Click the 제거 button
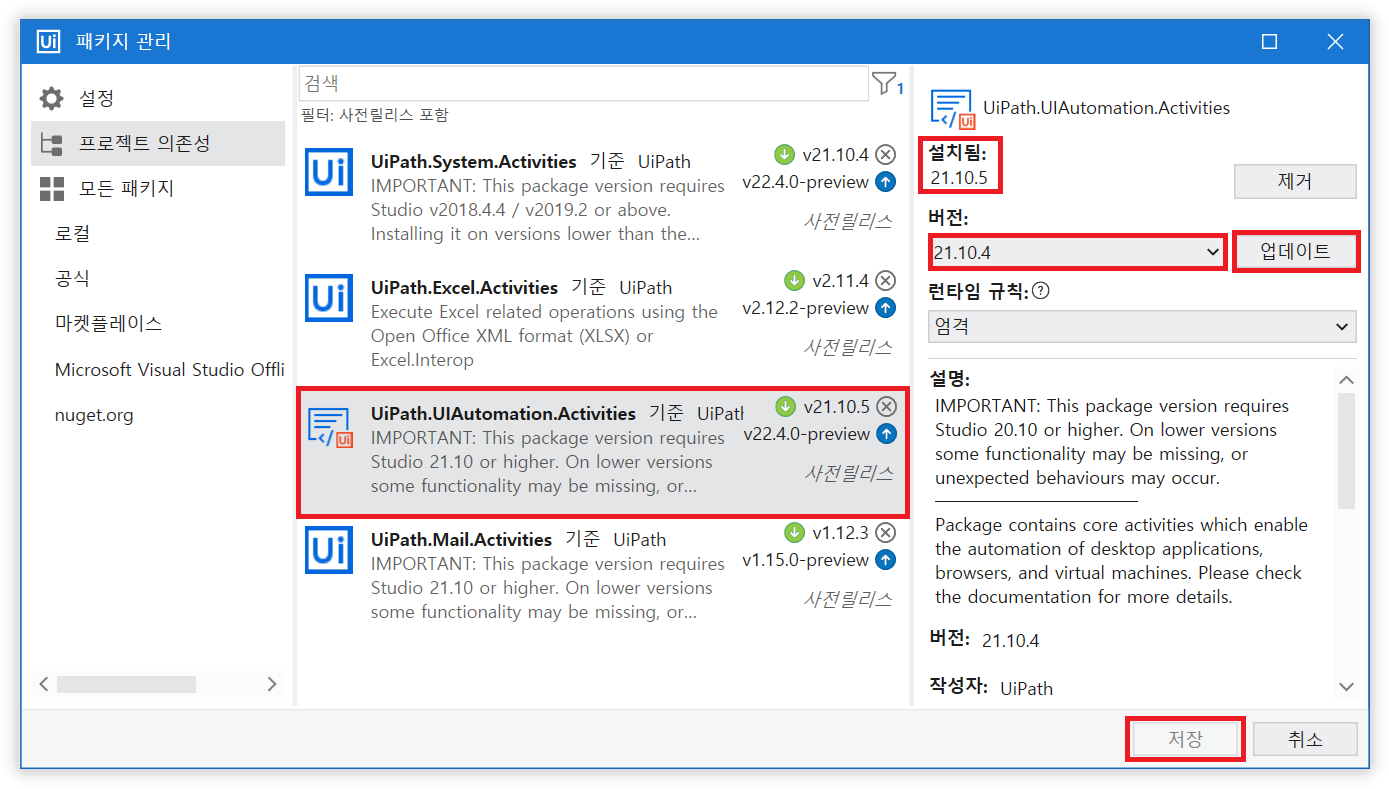1389x789 pixels. [x=1295, y=182]
